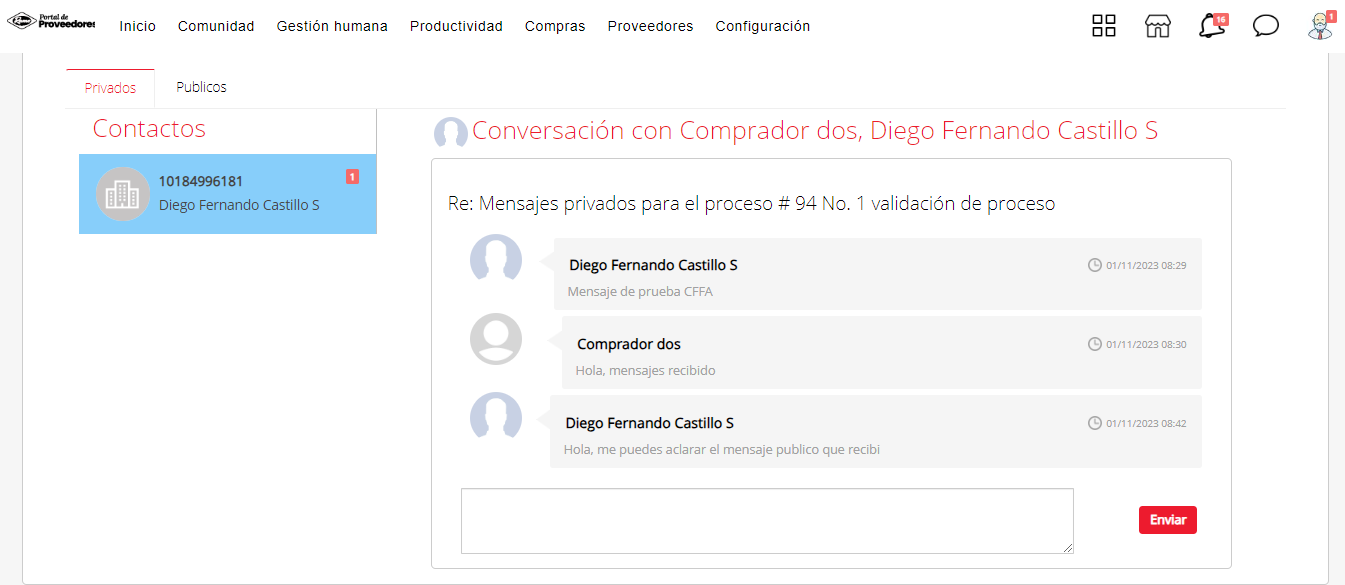The width and height of the screenshot is (1345, 585).
Task: Click the building icon of contact 10184996181
Action: click(122, 194)
